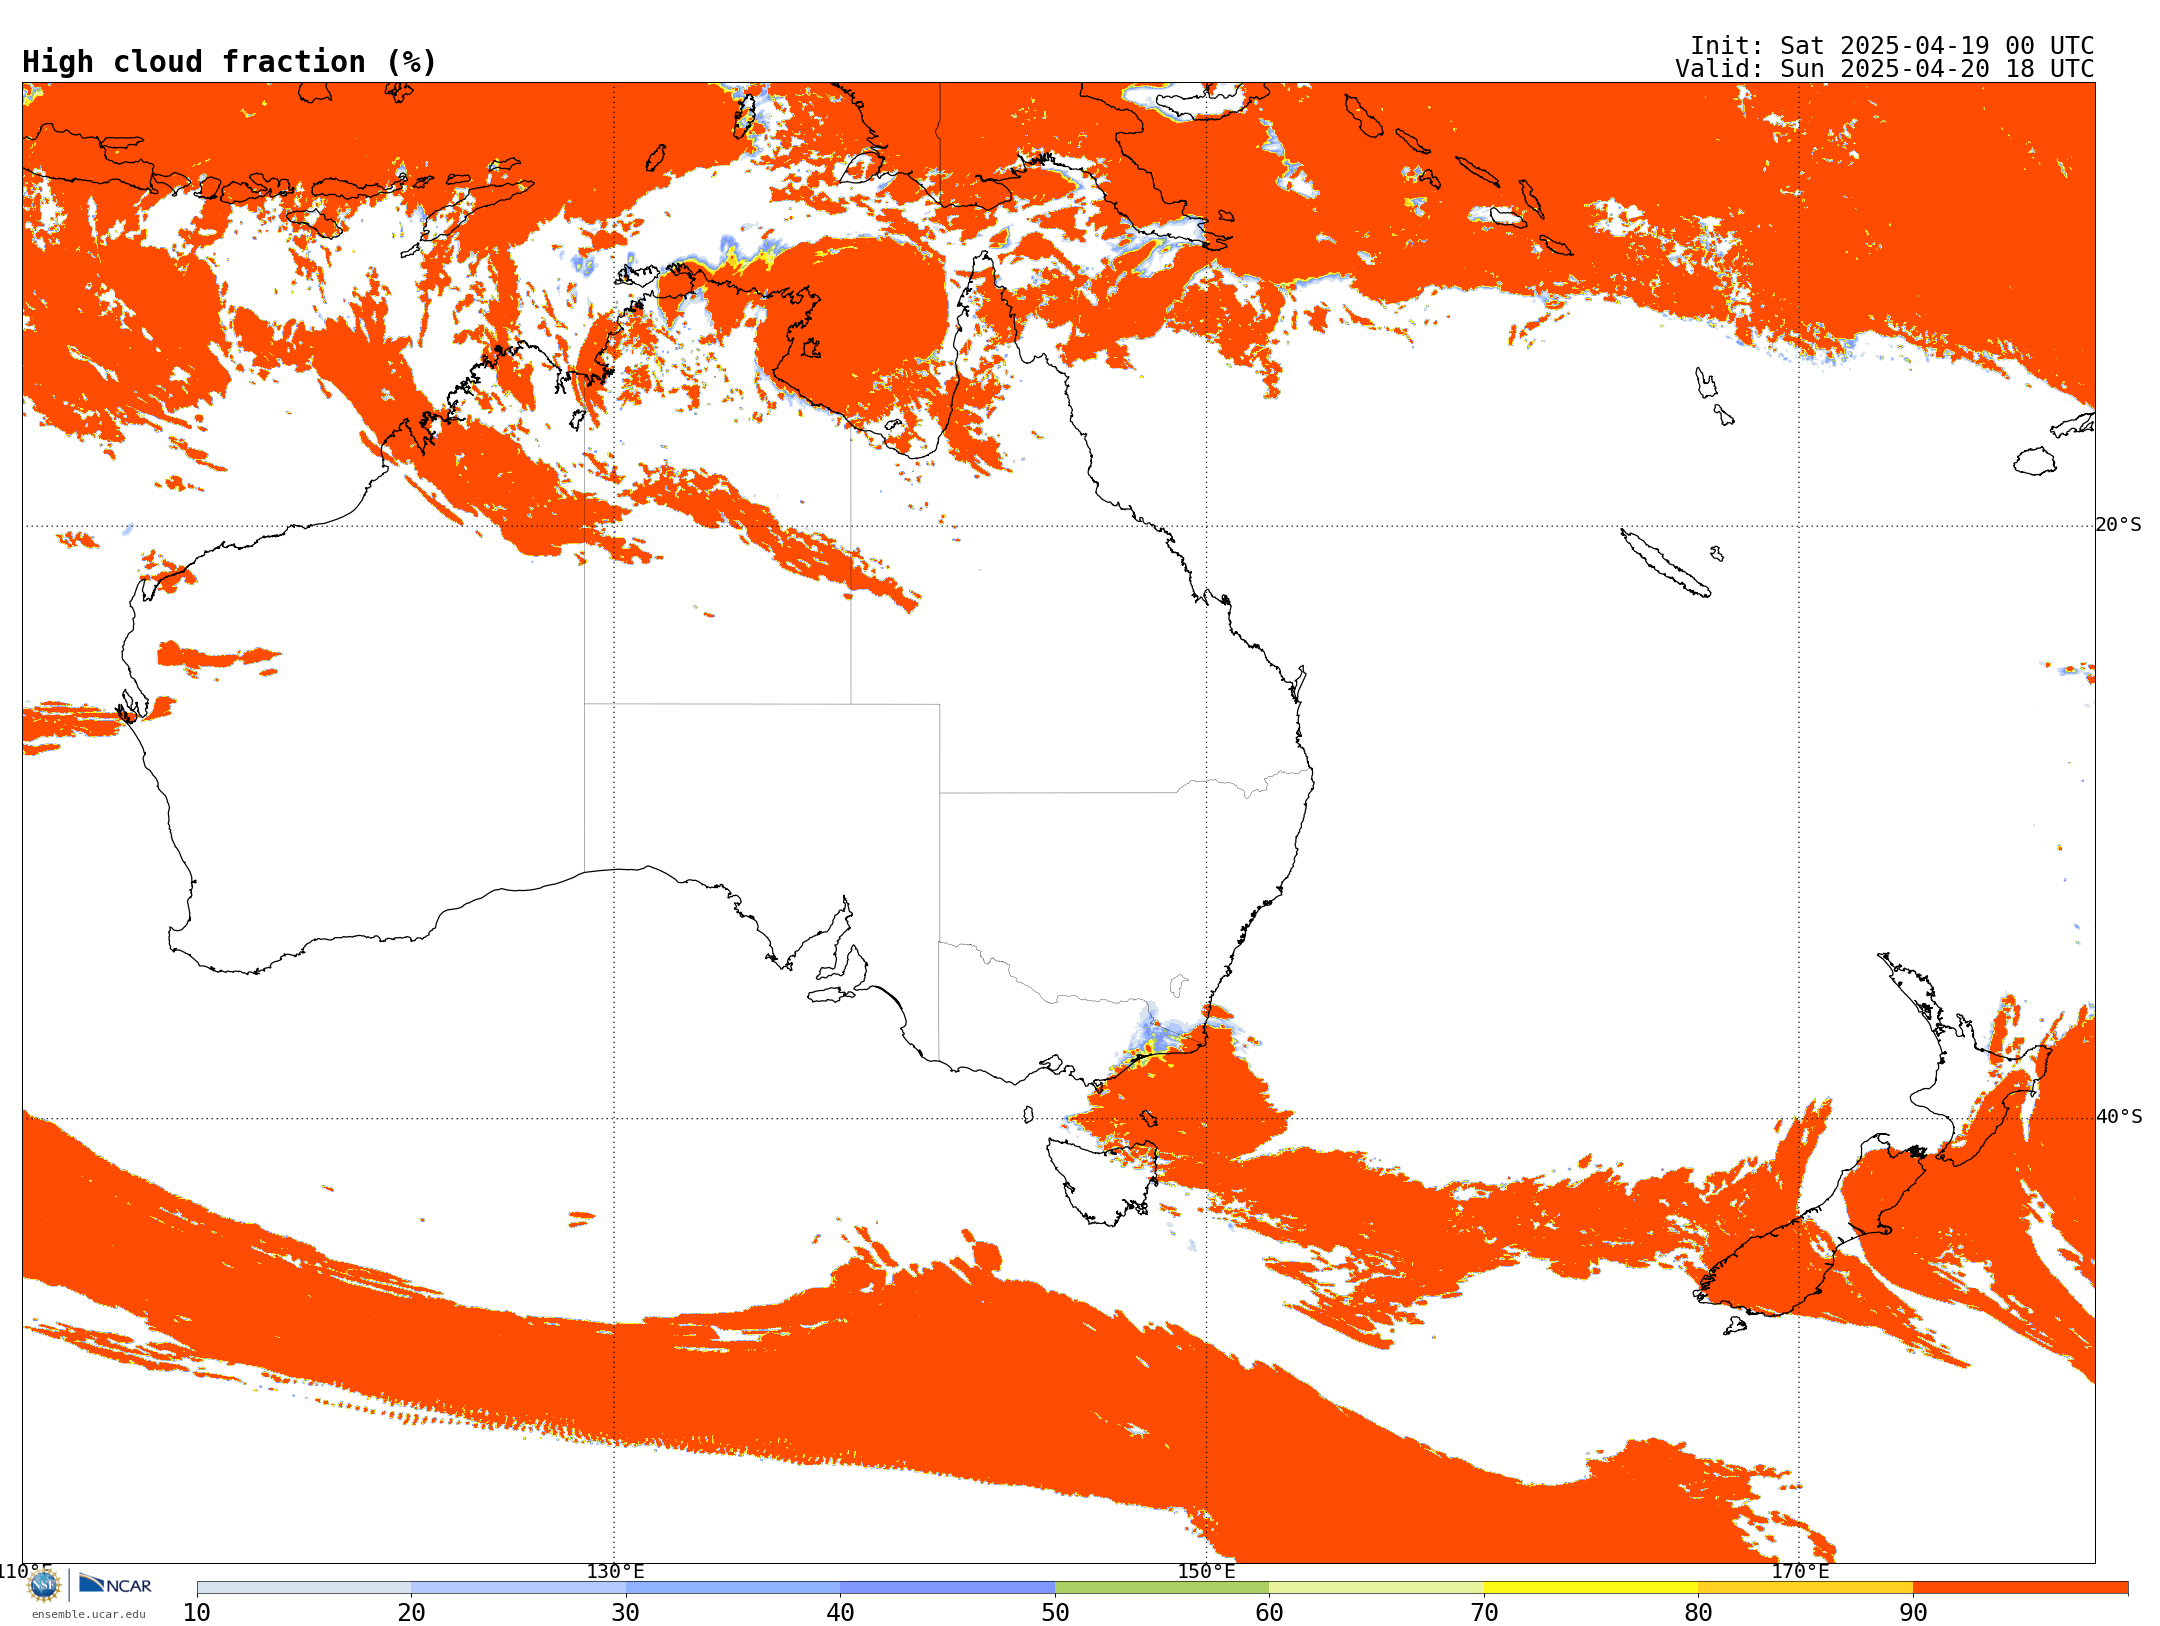Image resolution: width=2160 pixels, height=1626 pixels.
Task: Click the colorbar tick label 20
Action: pos(411,1612)
